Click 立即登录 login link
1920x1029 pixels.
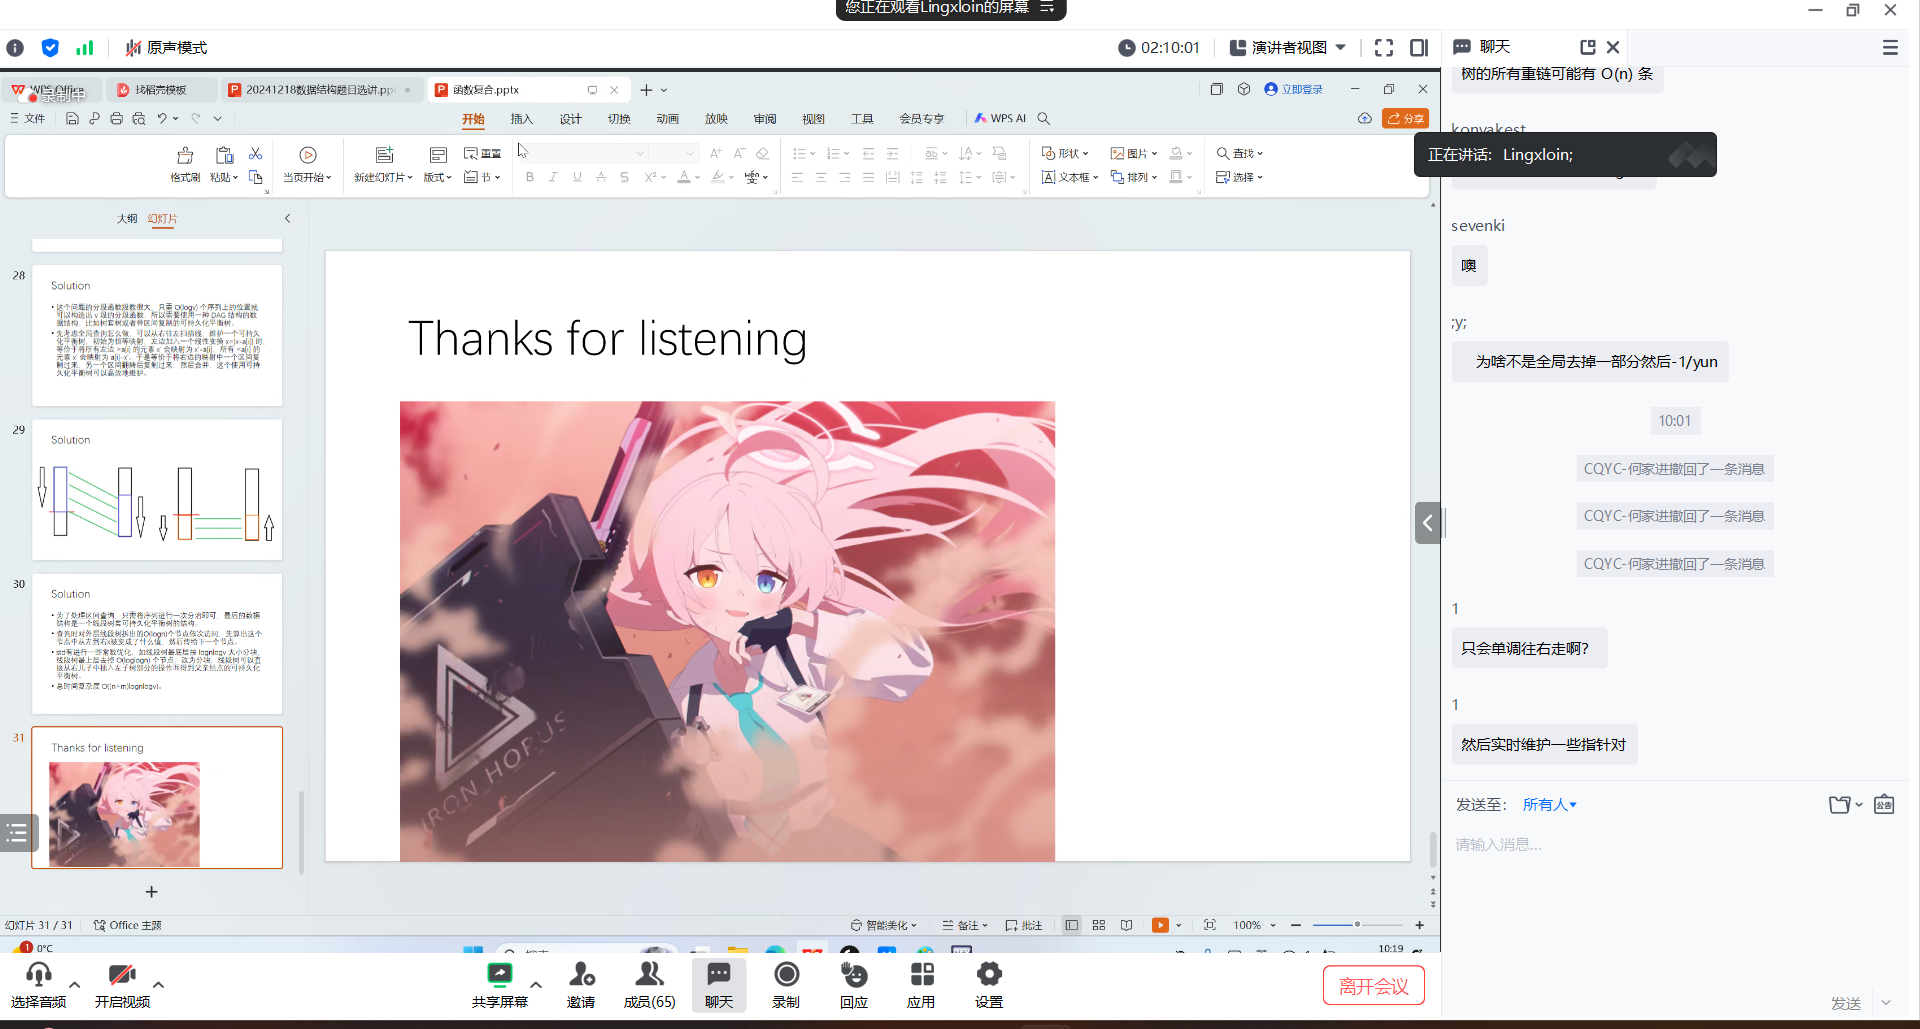pyautogui.click(x=1293, y=89)
